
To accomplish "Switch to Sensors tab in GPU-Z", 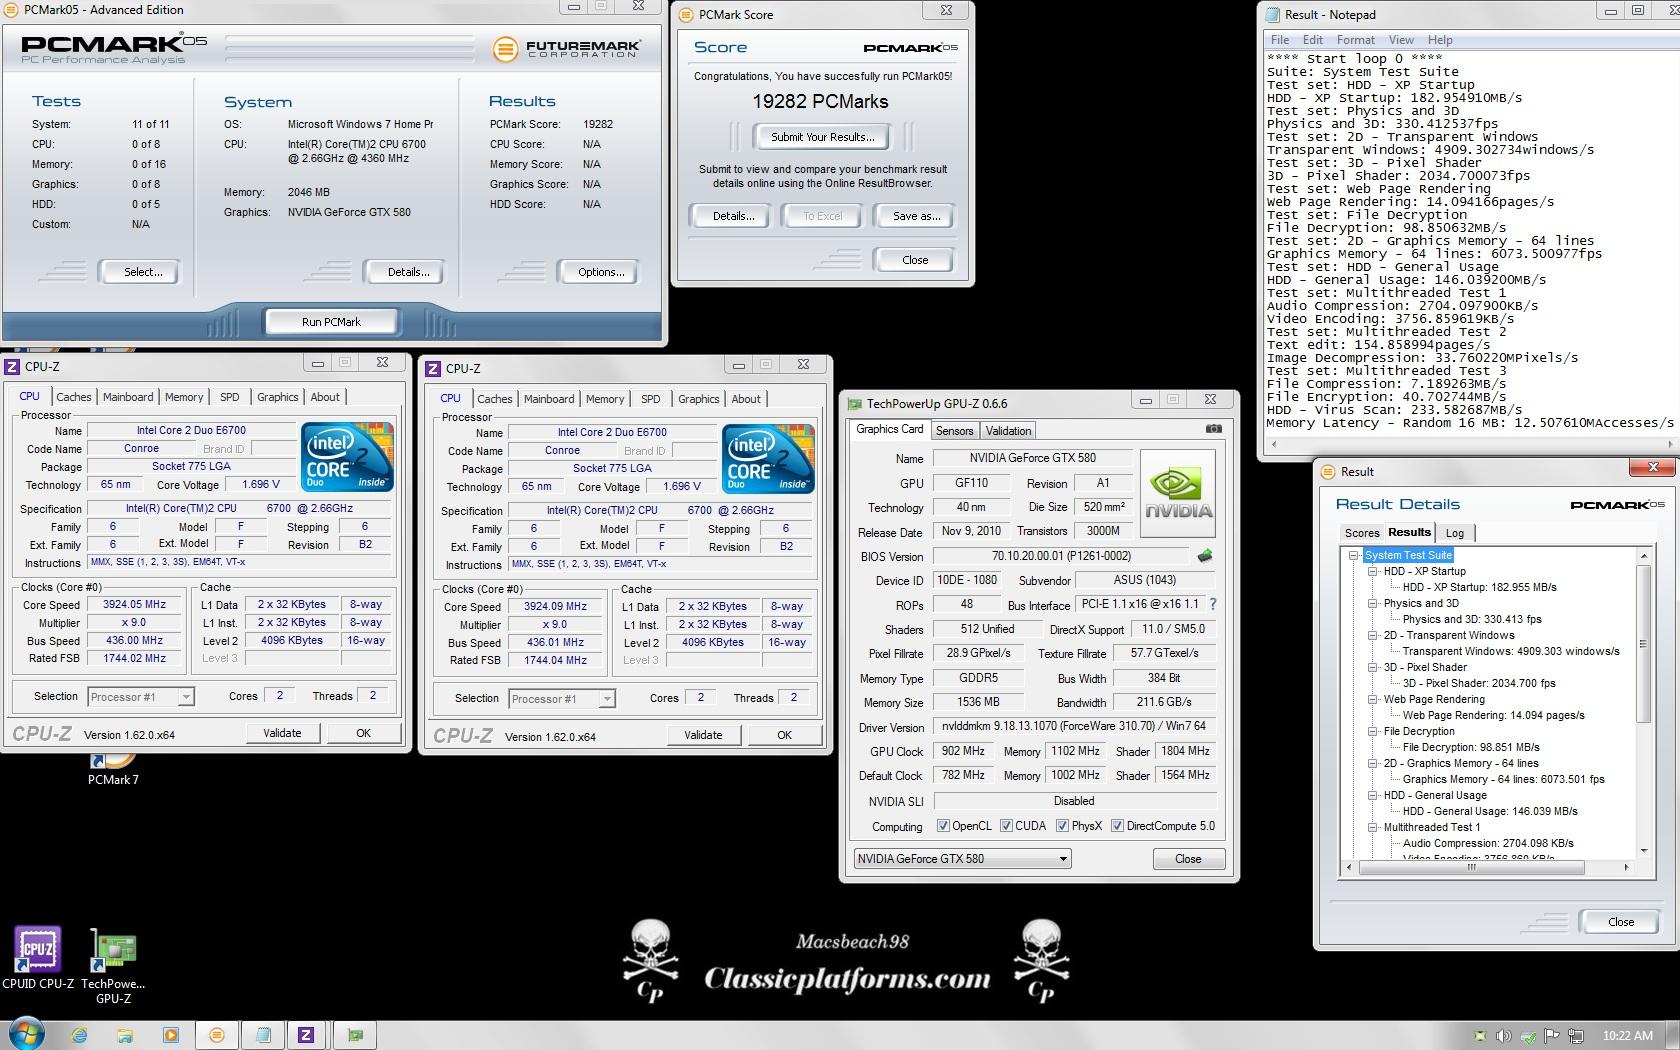I will 954,430.
